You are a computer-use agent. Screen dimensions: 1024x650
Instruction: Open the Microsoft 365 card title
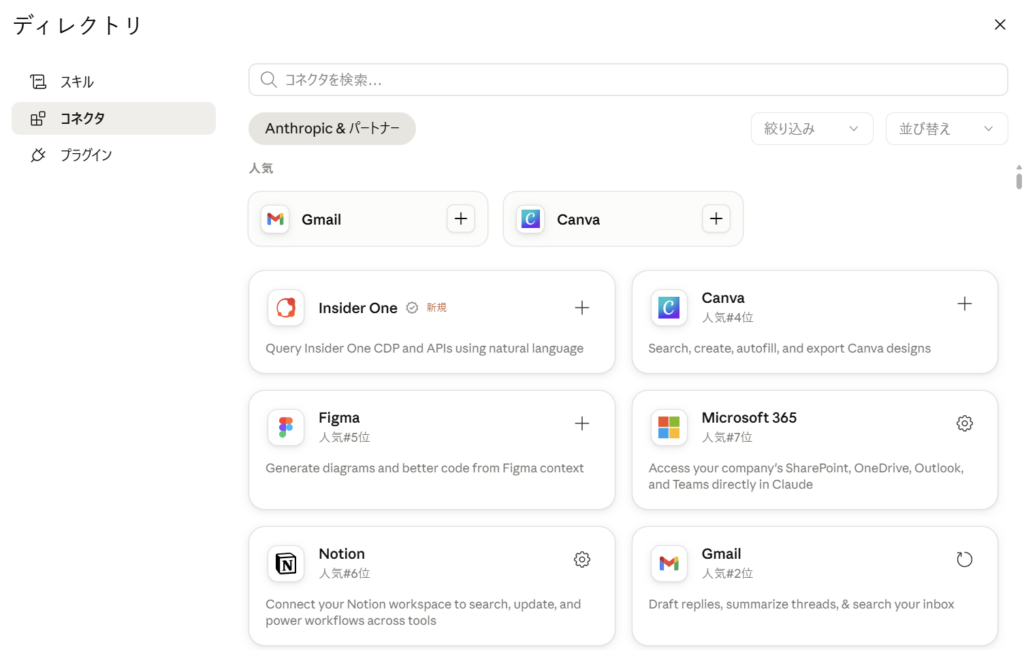click(x=749, y=417)
